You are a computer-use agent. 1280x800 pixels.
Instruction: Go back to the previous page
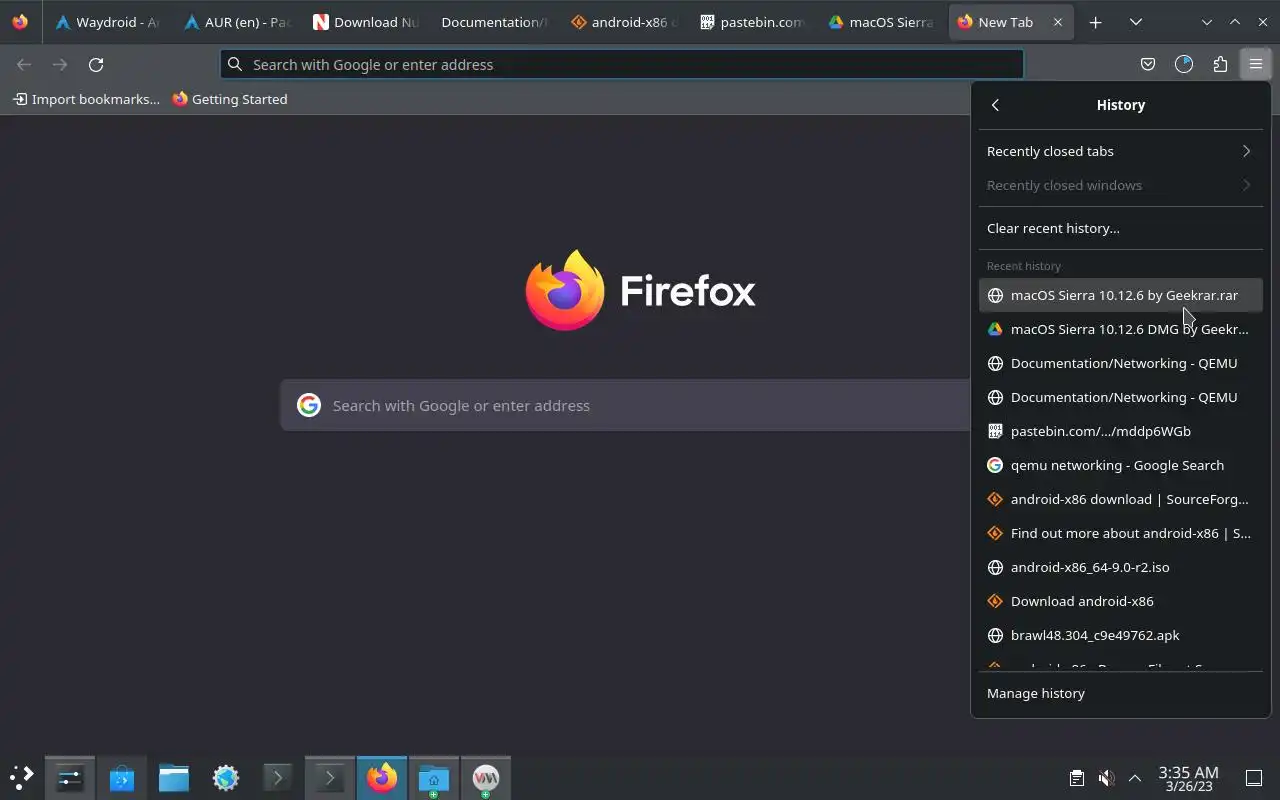coord(24,64)
